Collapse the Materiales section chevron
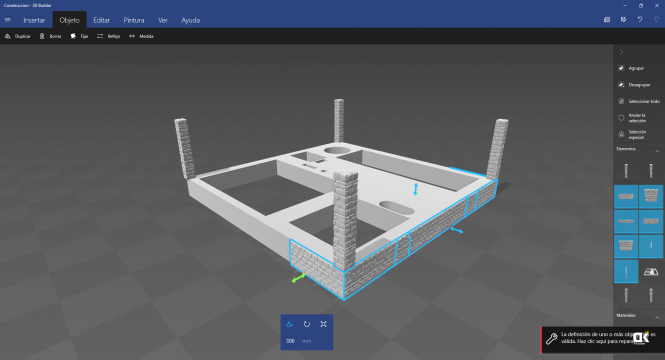The image size is (665, 360). pyautogui.click(x=657, y=318)
